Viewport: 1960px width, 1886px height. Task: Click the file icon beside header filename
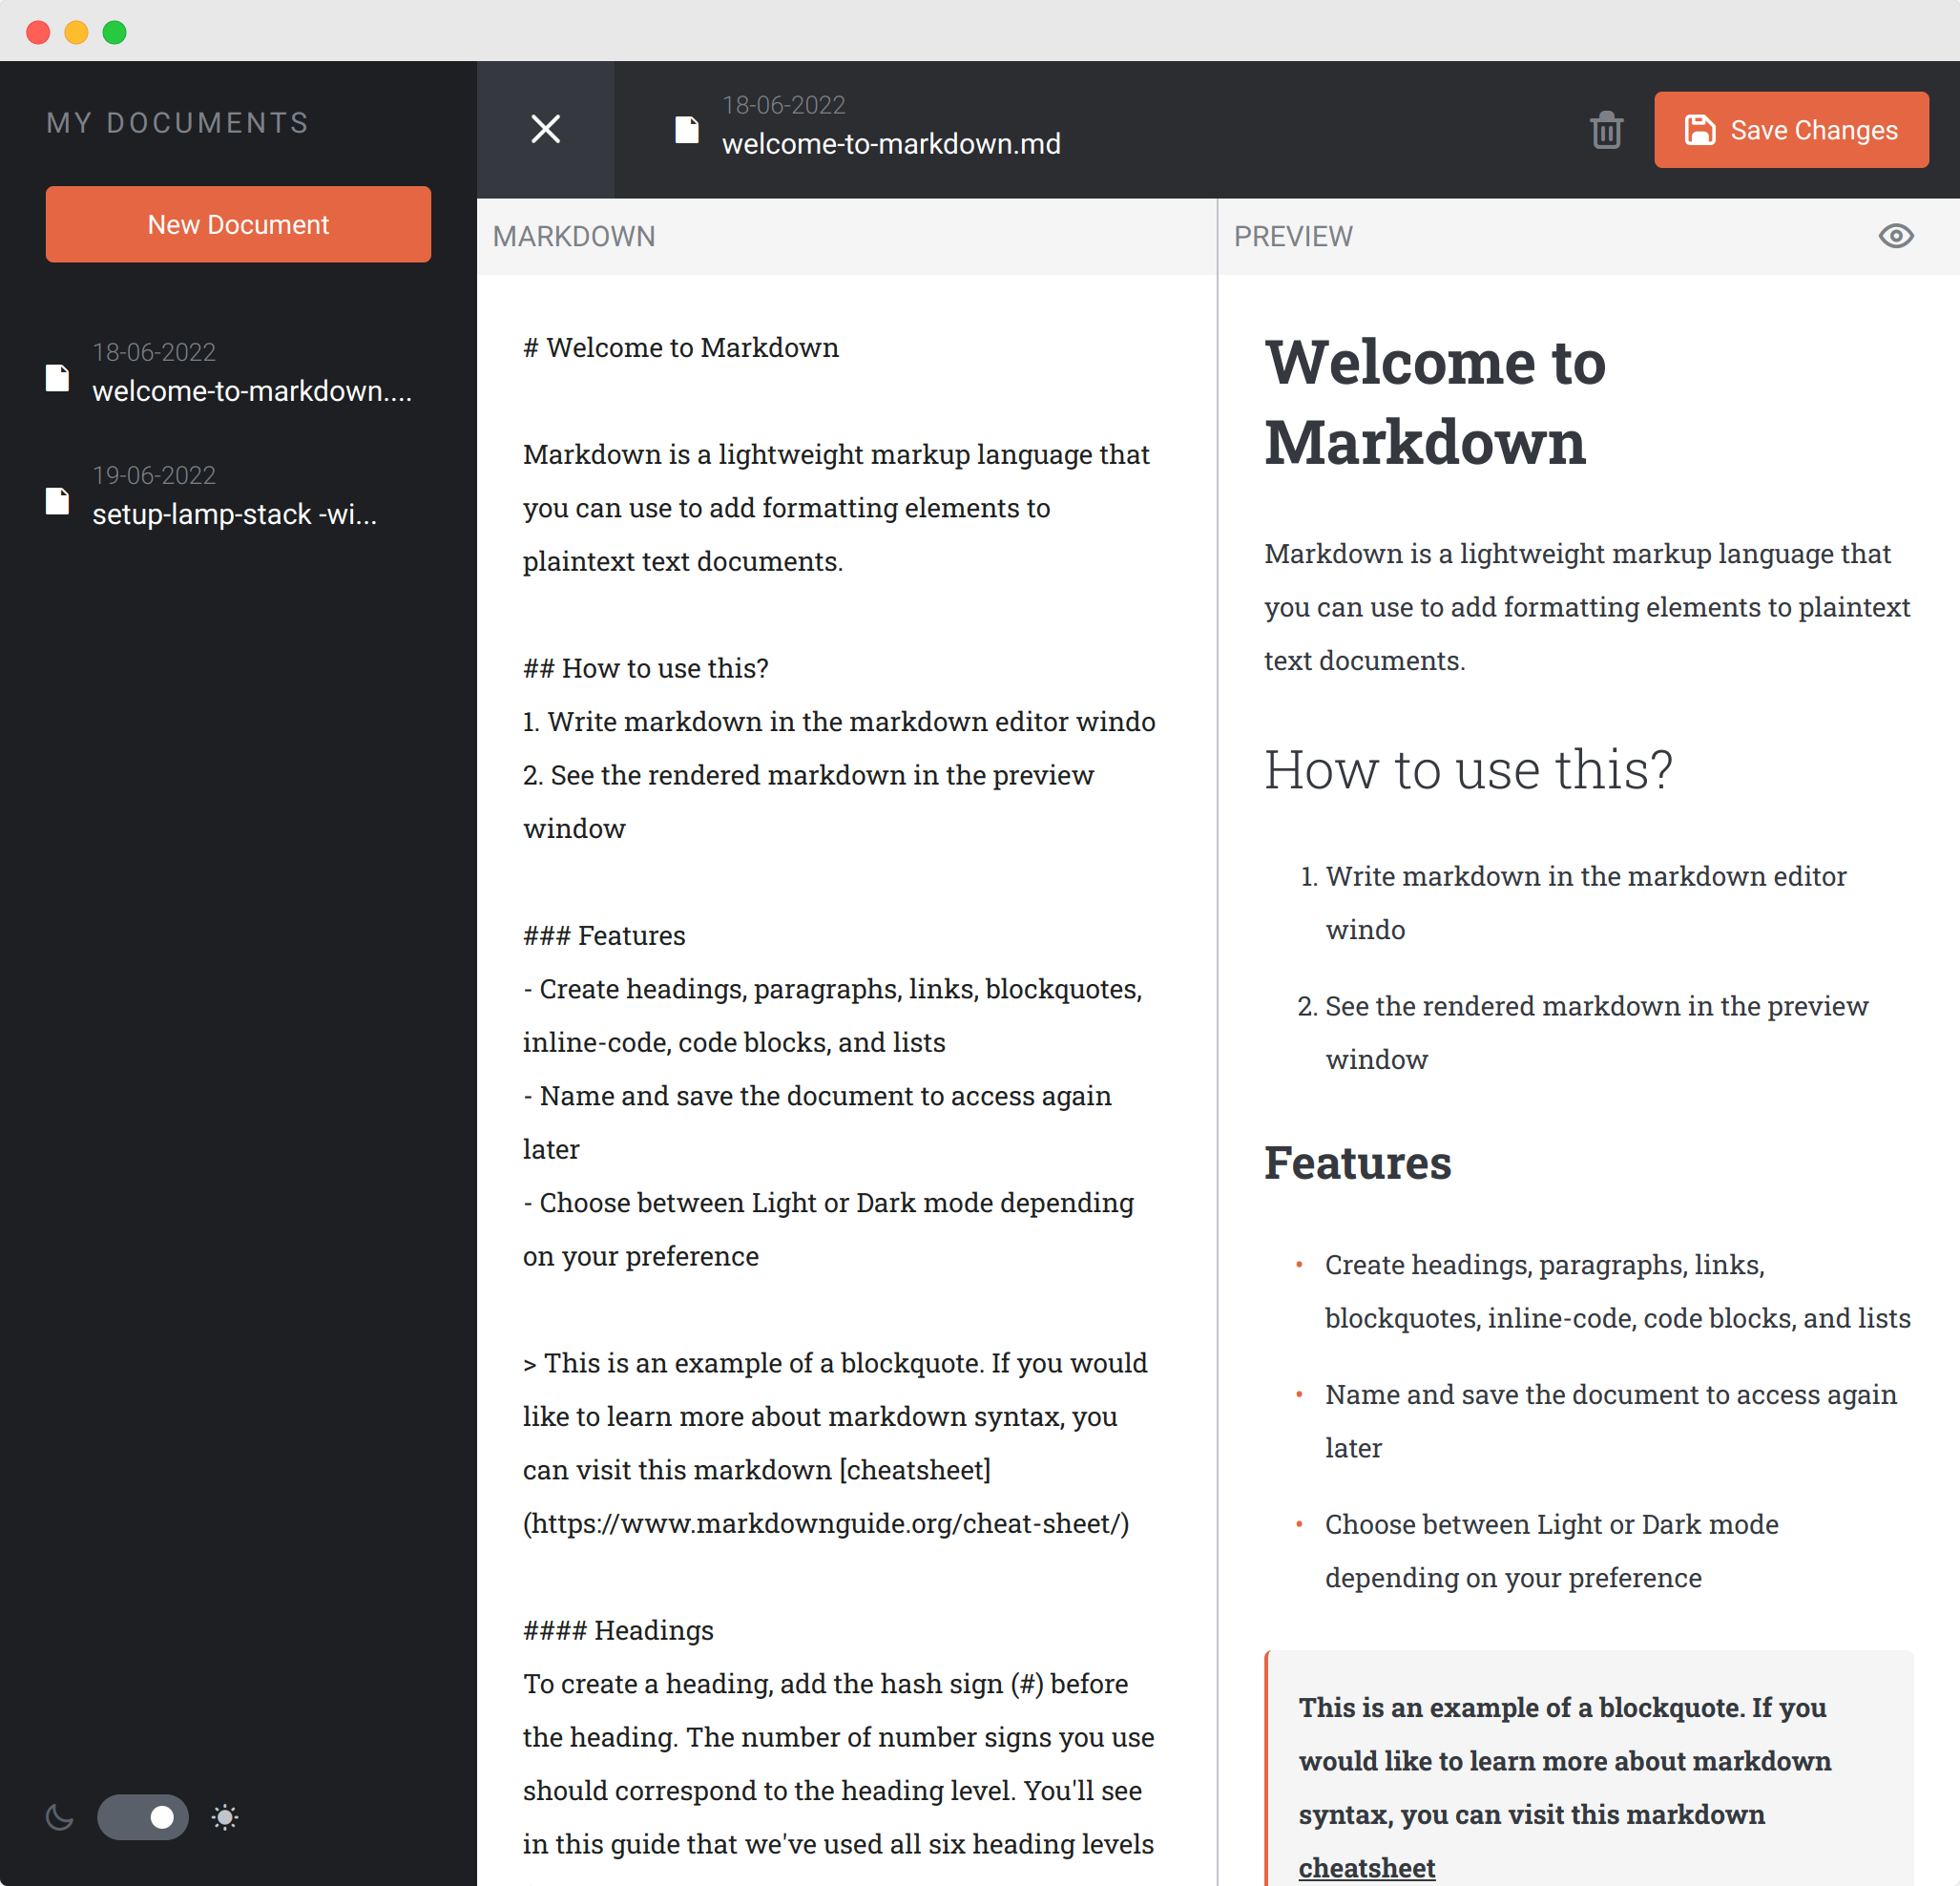[686, 130]
